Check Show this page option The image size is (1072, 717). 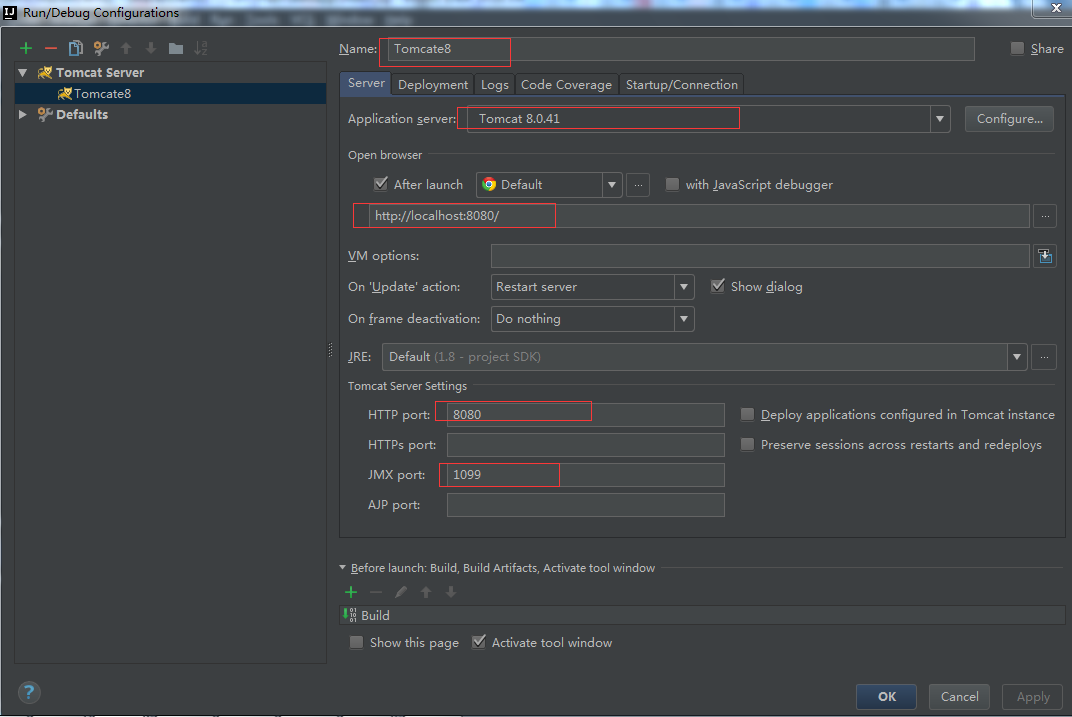[356, 642]
